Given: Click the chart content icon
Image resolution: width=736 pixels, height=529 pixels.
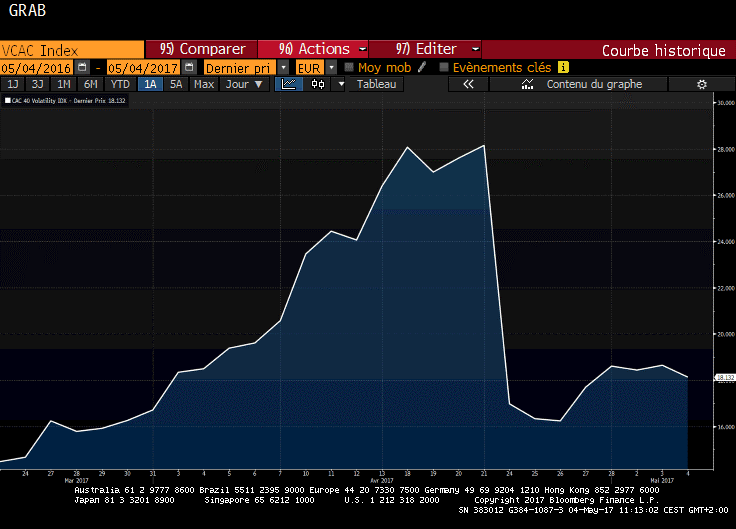Looking at the screenshot, I should 528,84.
